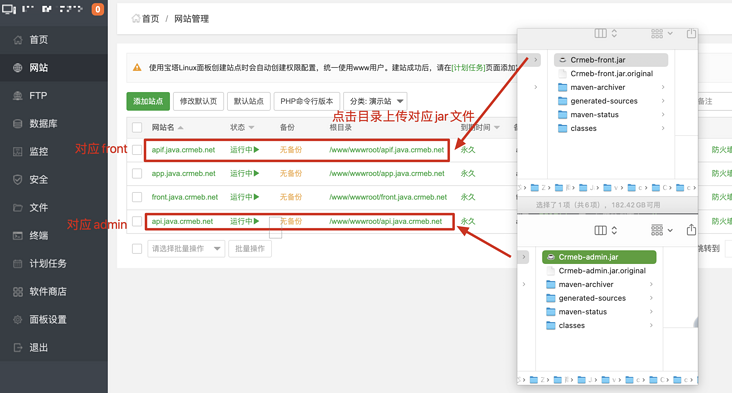Click the green 添加站点 add site button

(x=148, y=101)
